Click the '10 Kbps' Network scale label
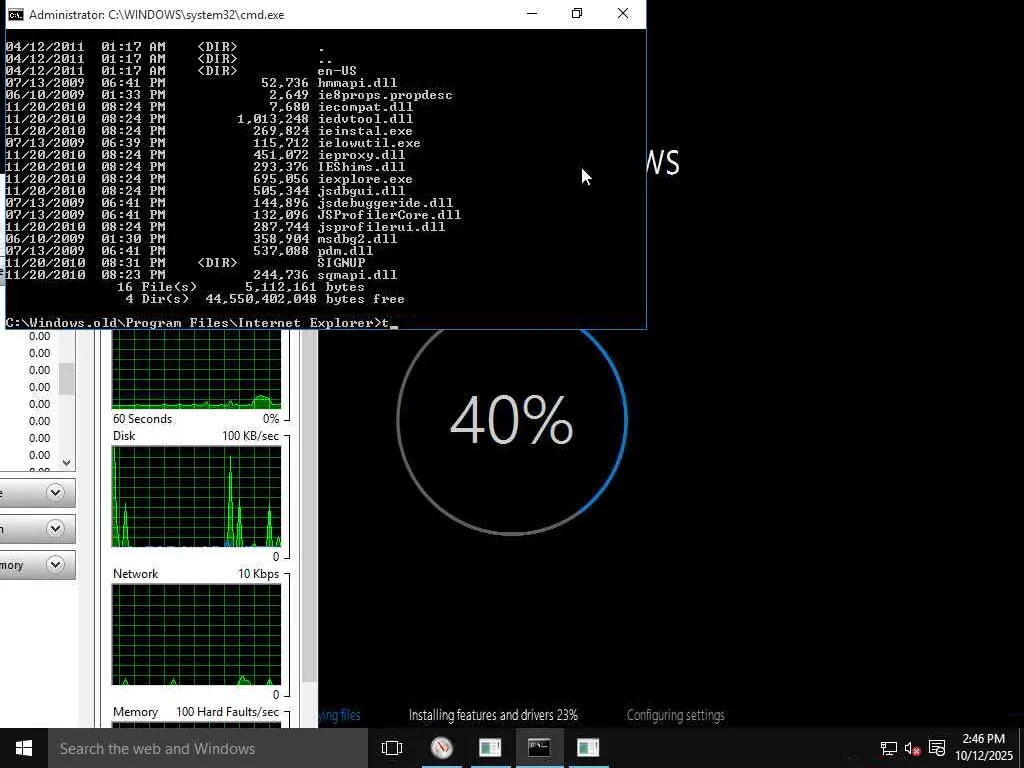This screenshot has width=1024, height=768. click(x=258, y=573)
